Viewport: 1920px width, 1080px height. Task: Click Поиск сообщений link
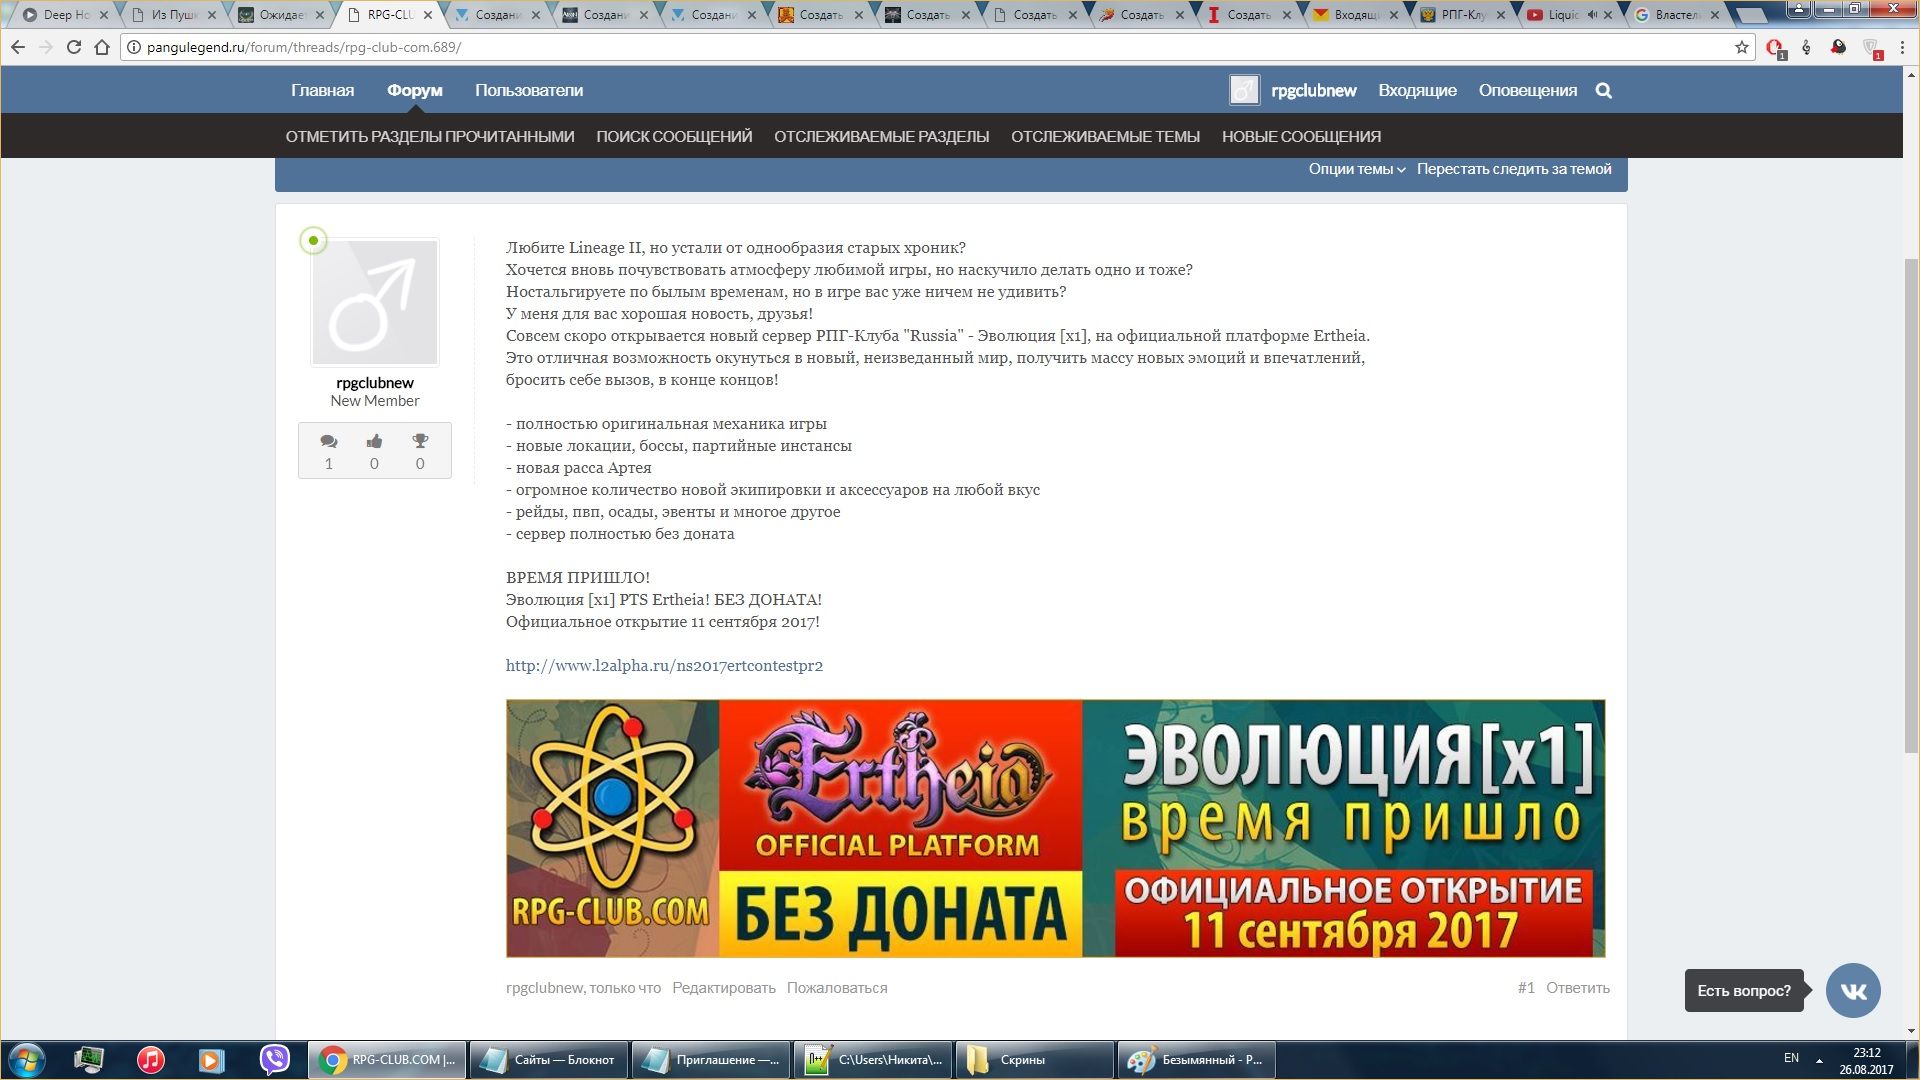click(674, 136)
